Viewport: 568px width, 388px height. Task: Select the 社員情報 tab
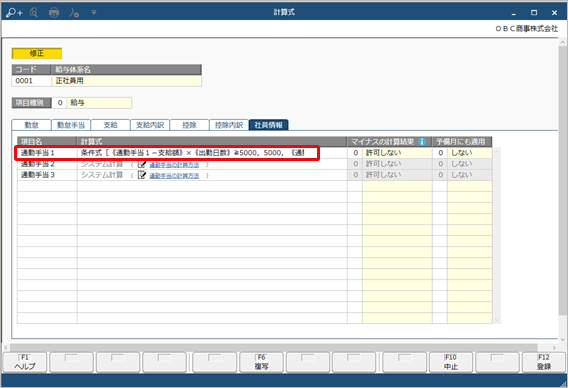point(268,125)
